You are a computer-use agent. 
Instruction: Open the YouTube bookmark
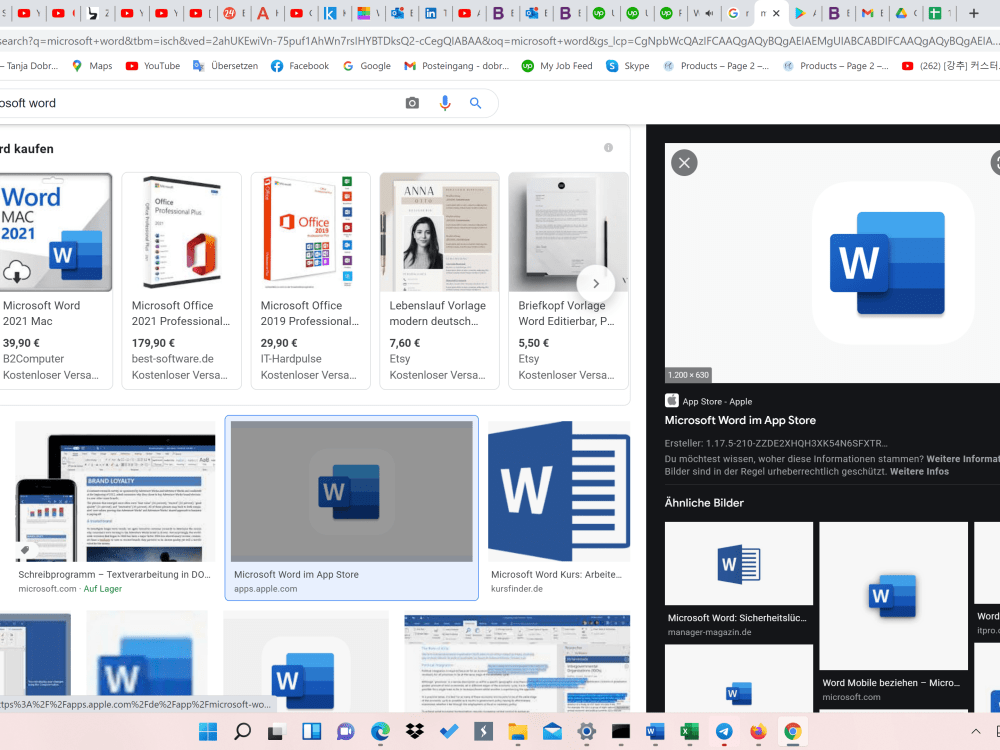[x=153, y=66]
